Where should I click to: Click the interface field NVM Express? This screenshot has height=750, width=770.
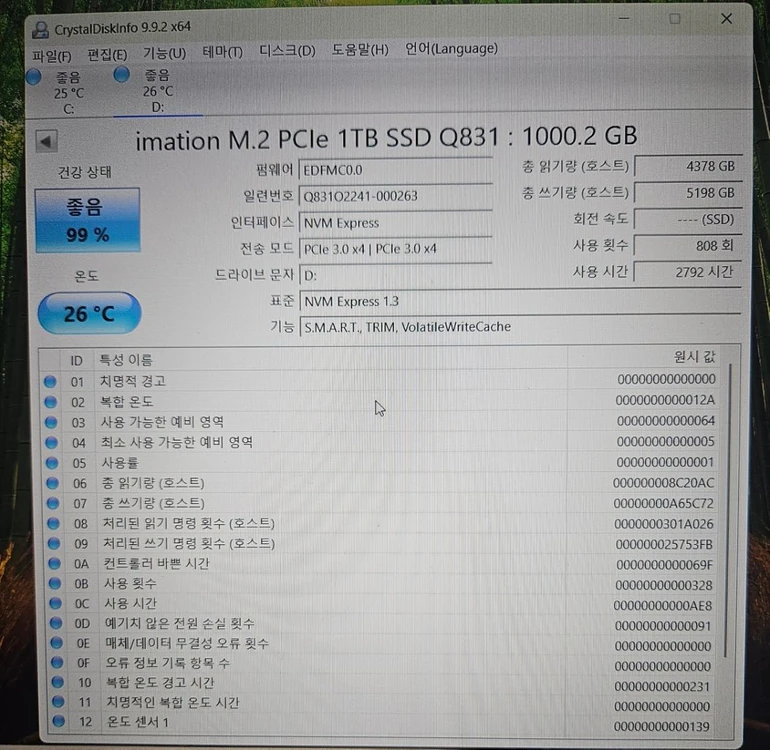tap(395, 222)
